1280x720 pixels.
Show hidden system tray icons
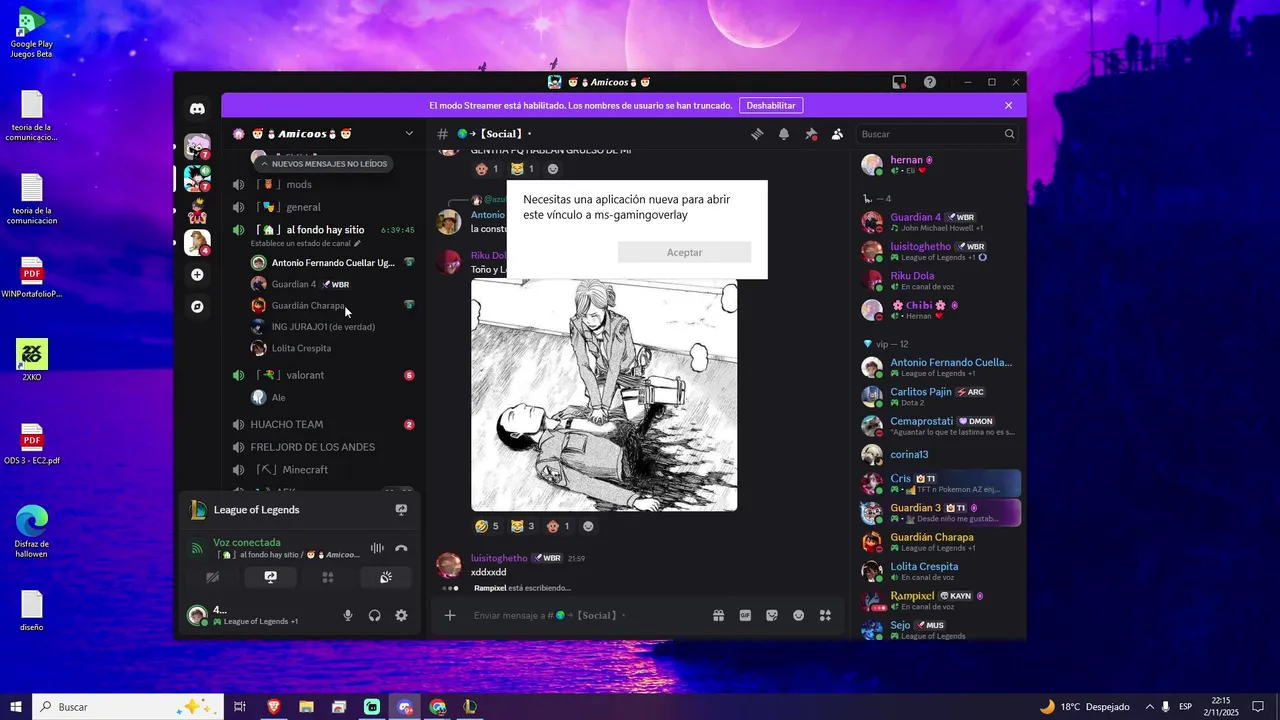1149,707
